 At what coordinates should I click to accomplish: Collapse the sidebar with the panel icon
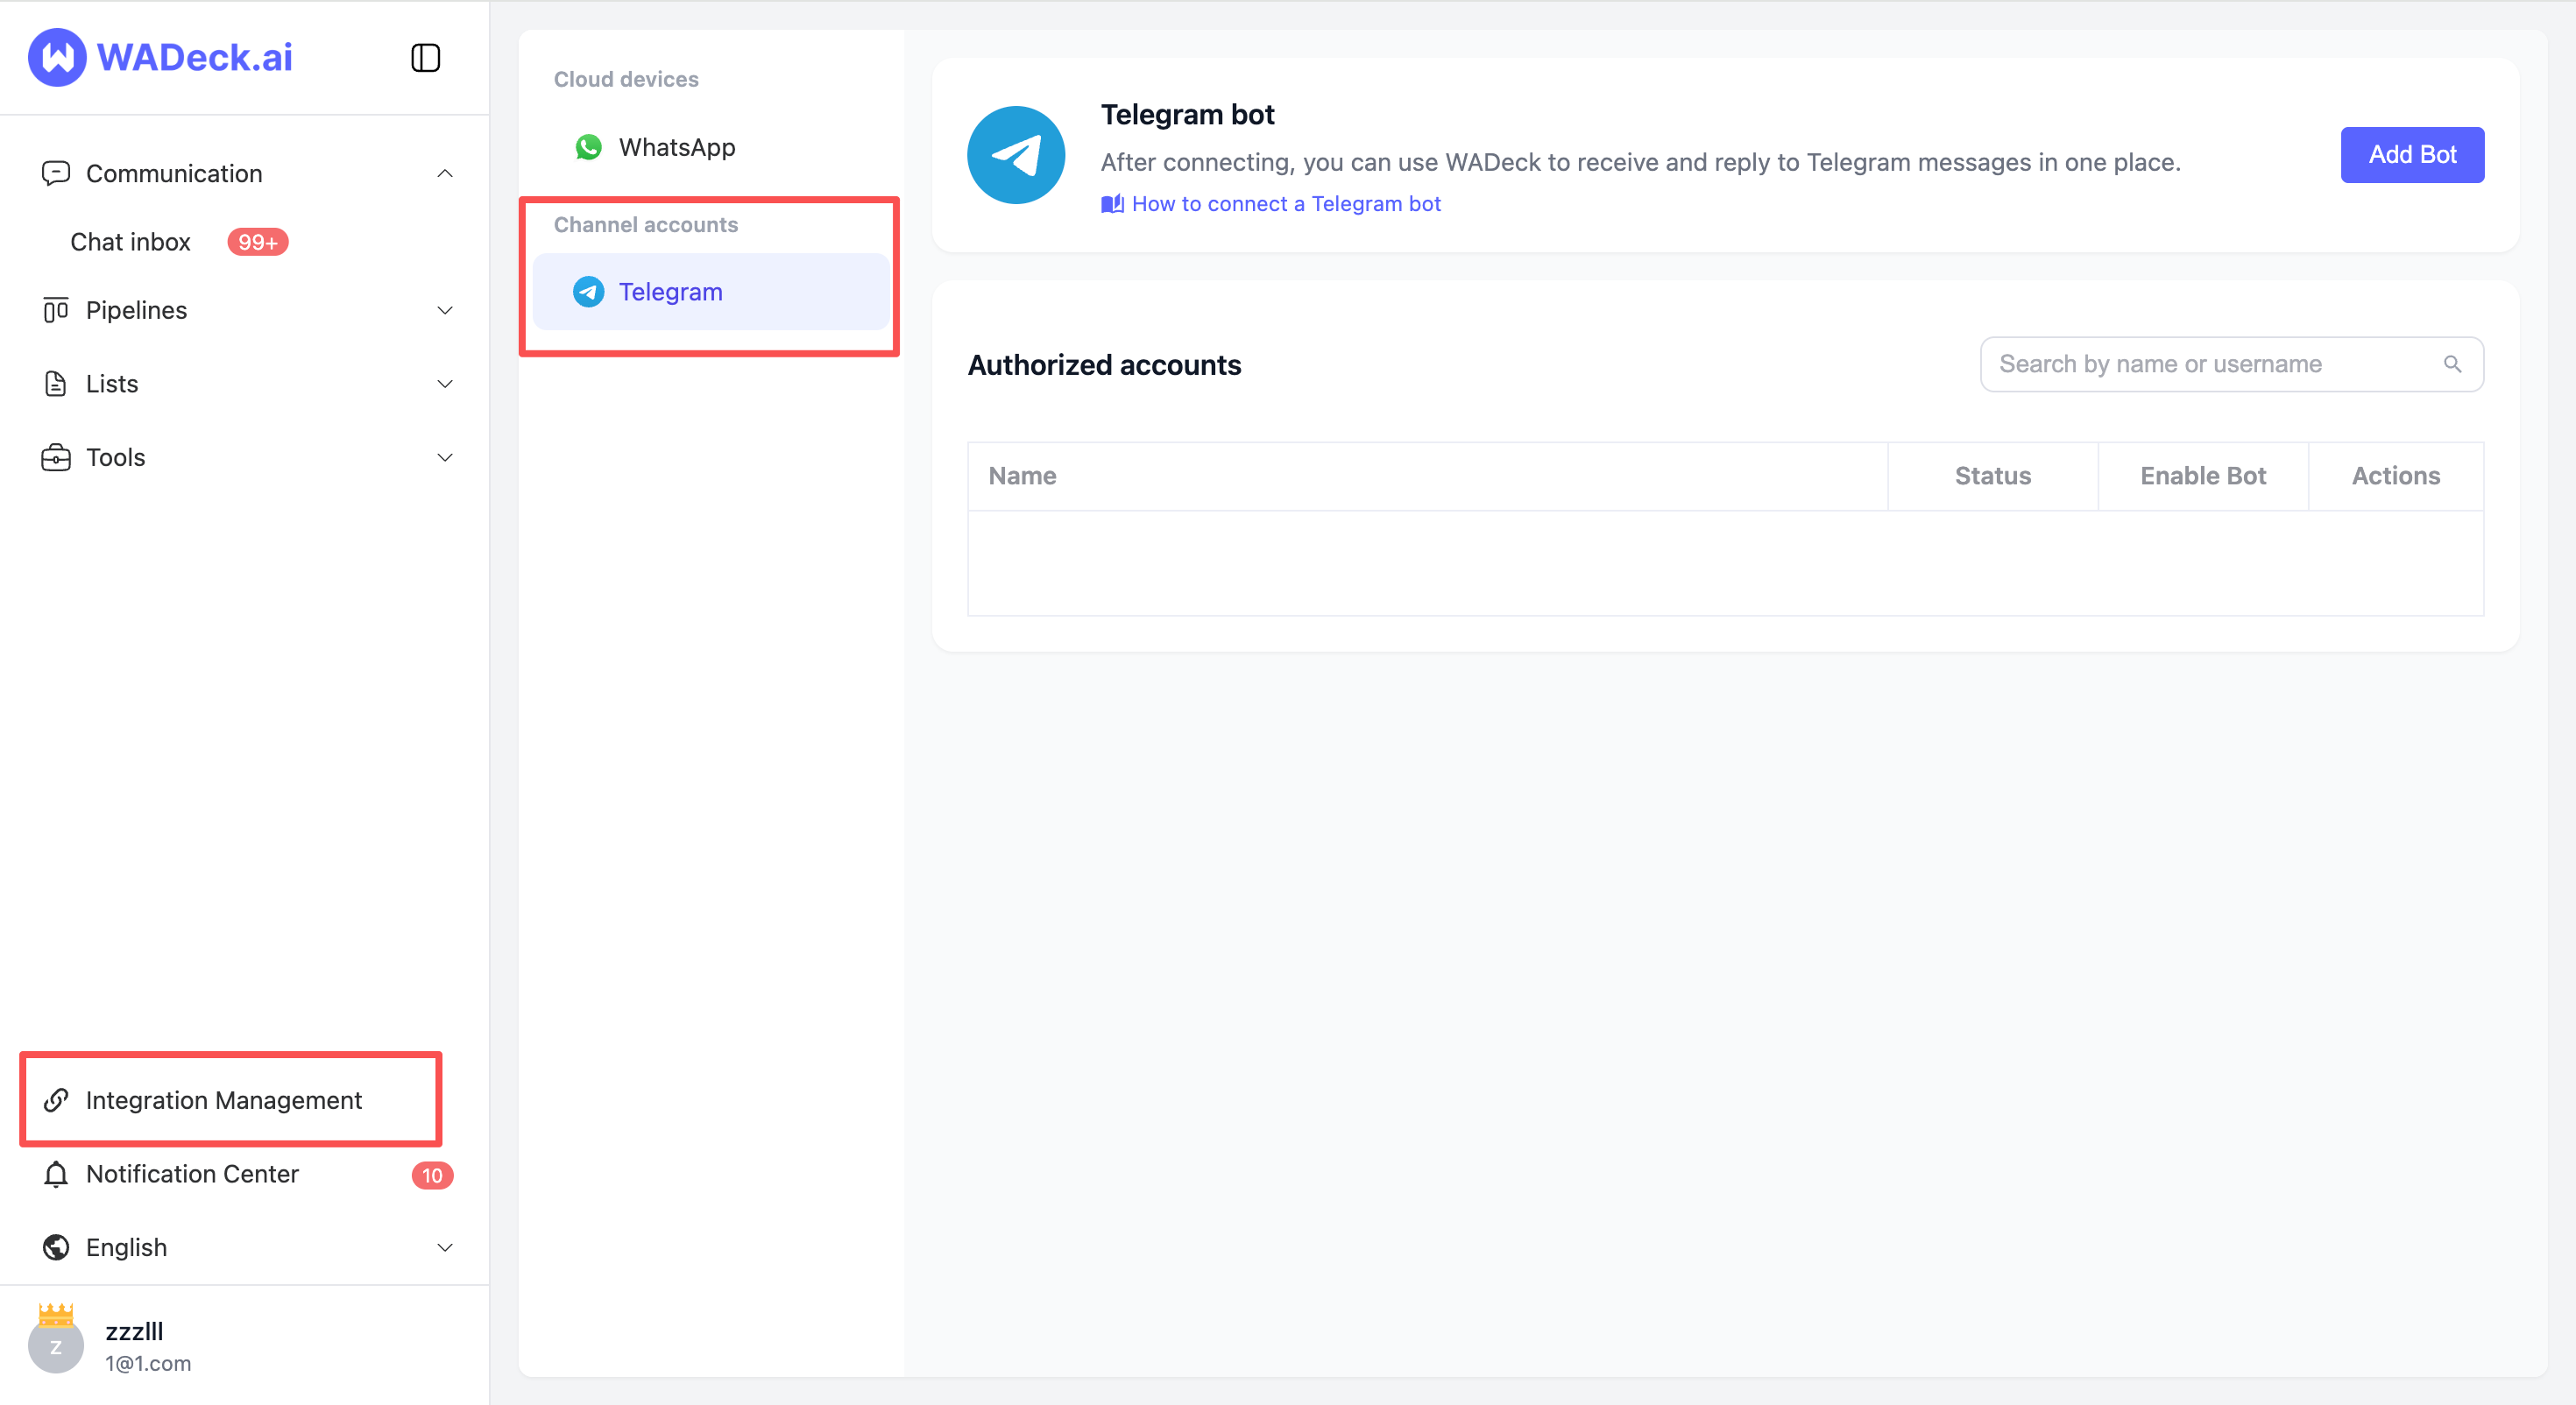click(x=426, y=58)
